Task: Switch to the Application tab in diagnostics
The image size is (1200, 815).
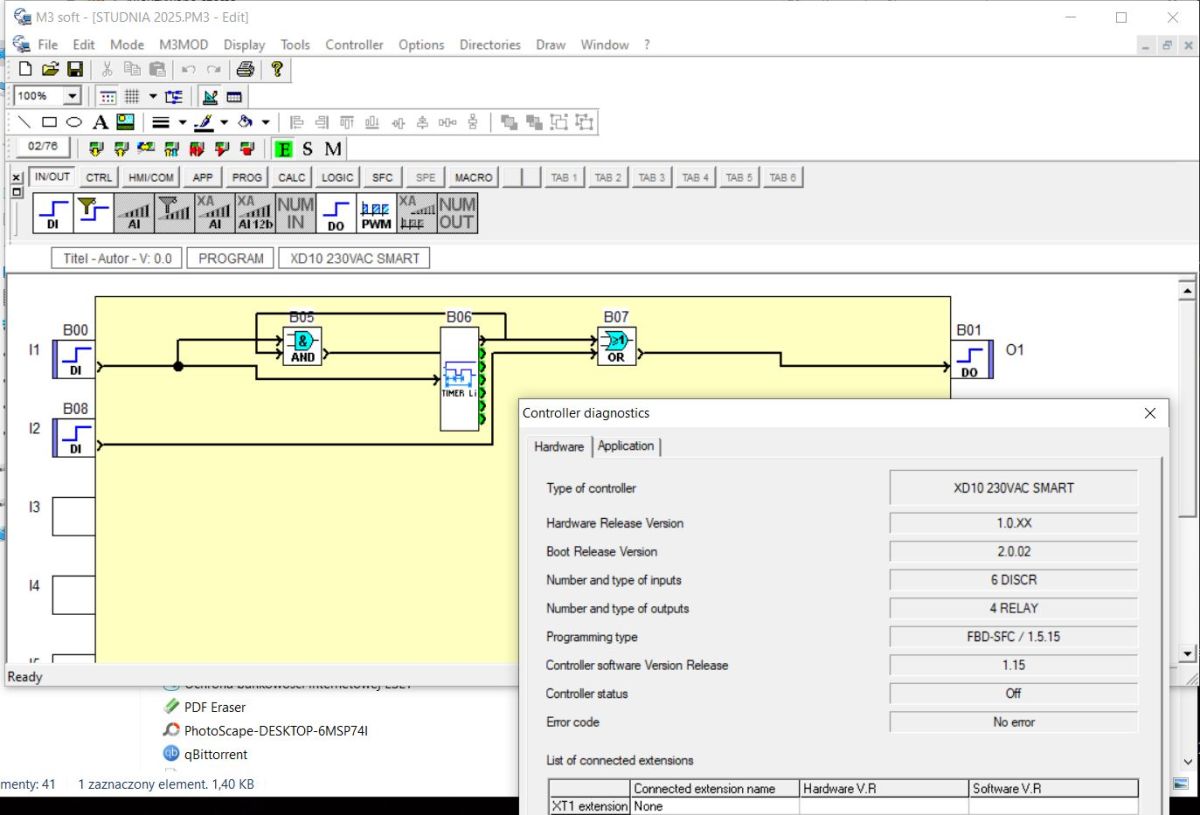Action: pos(626,446)
